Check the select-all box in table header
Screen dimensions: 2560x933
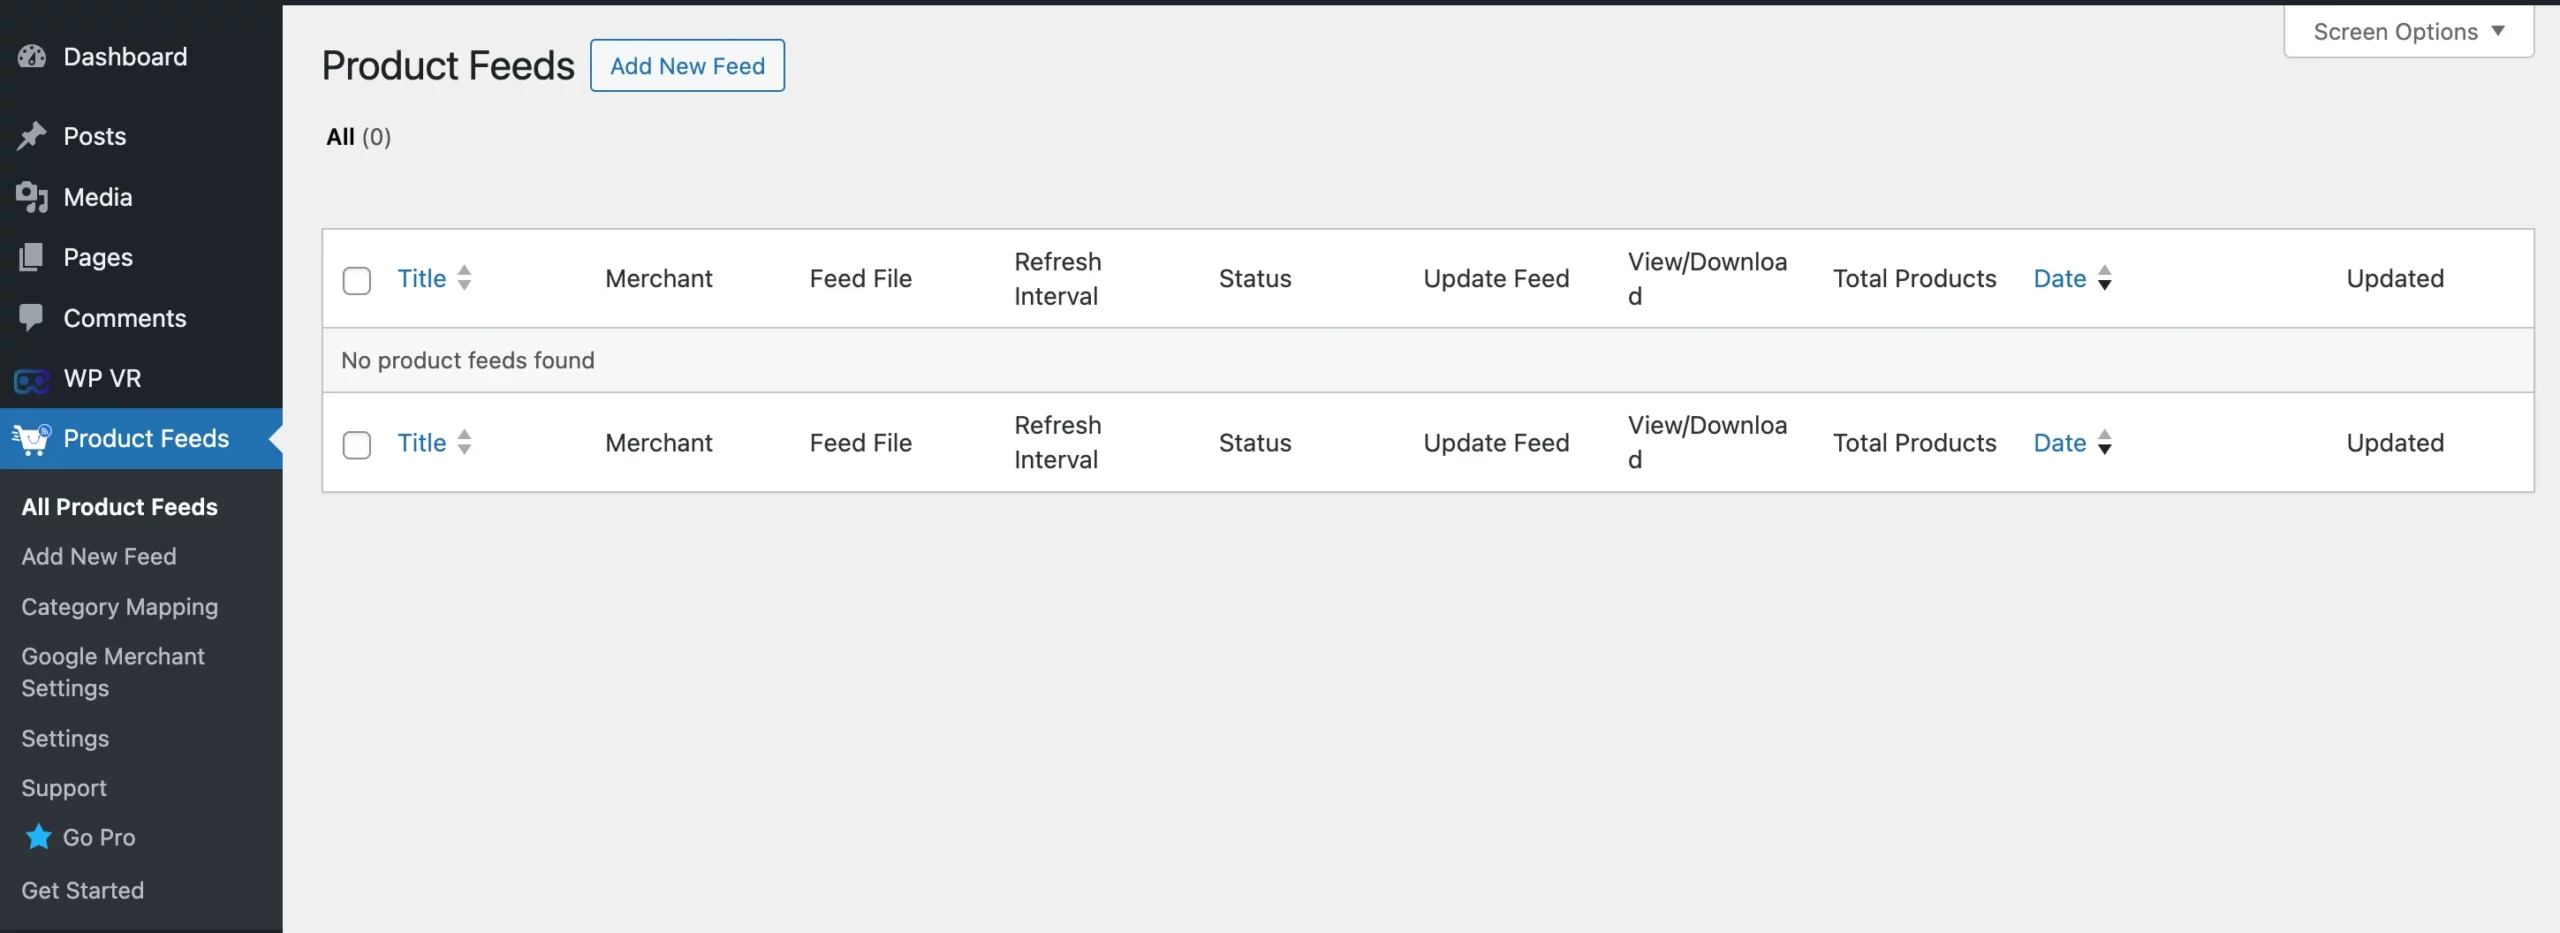[357, 280]
